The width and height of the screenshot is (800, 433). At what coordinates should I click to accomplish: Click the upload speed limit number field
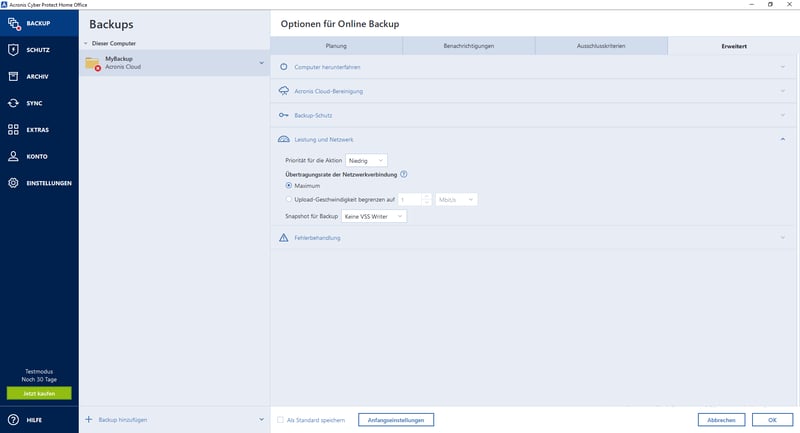coord(410,199)
